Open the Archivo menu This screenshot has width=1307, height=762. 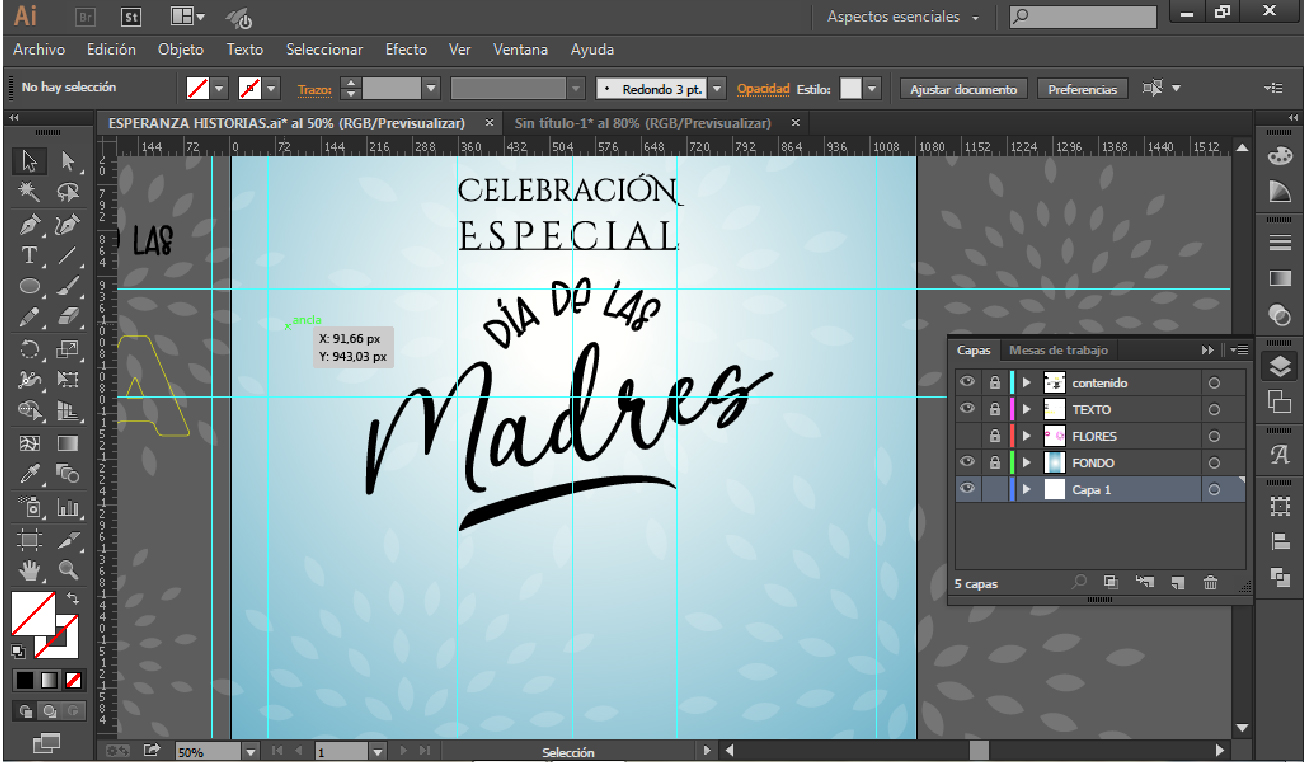tap(39, 49)
